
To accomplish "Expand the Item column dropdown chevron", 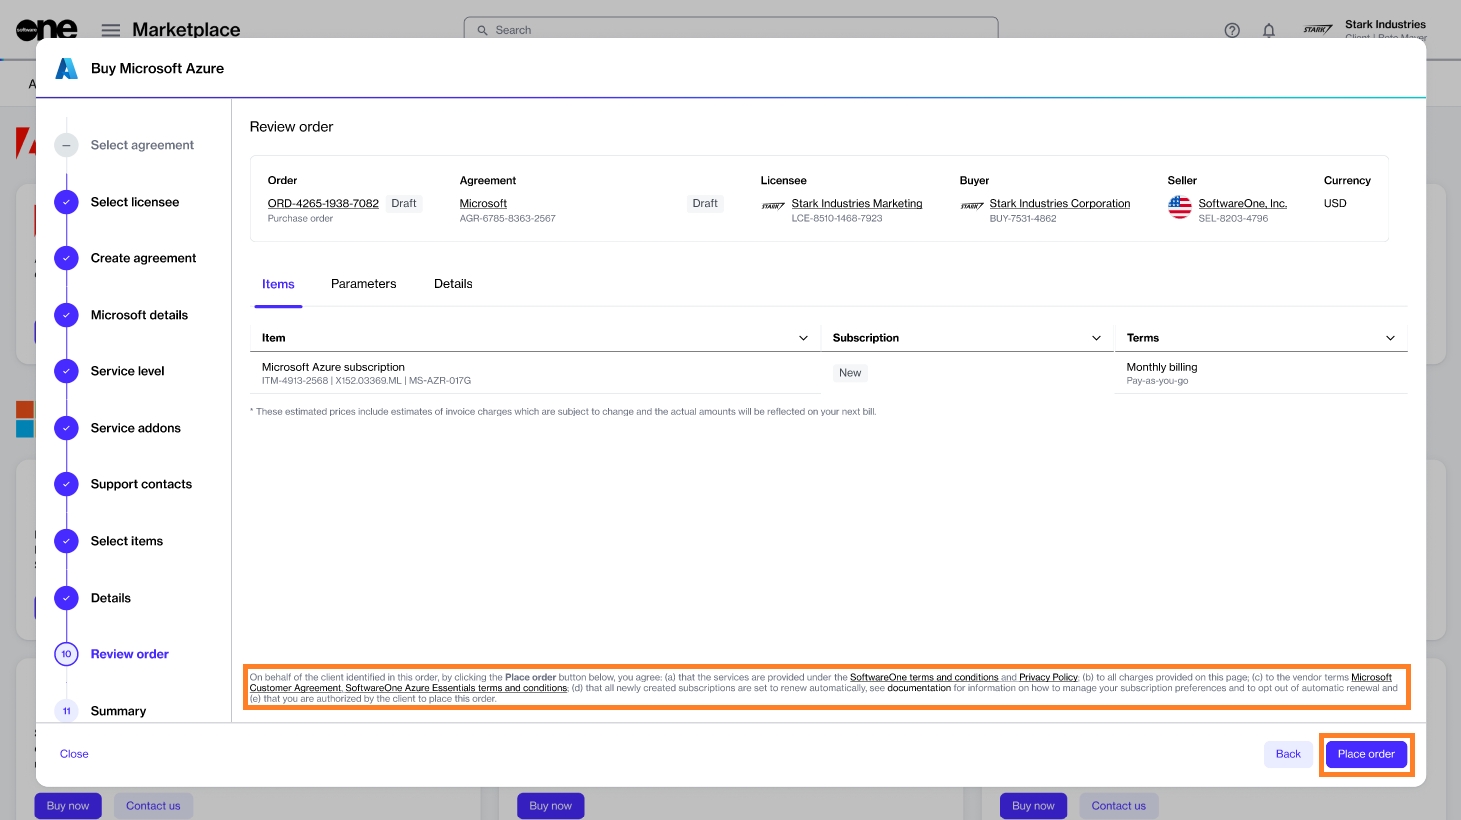I will pyautogui.click(x=803, y=338).
